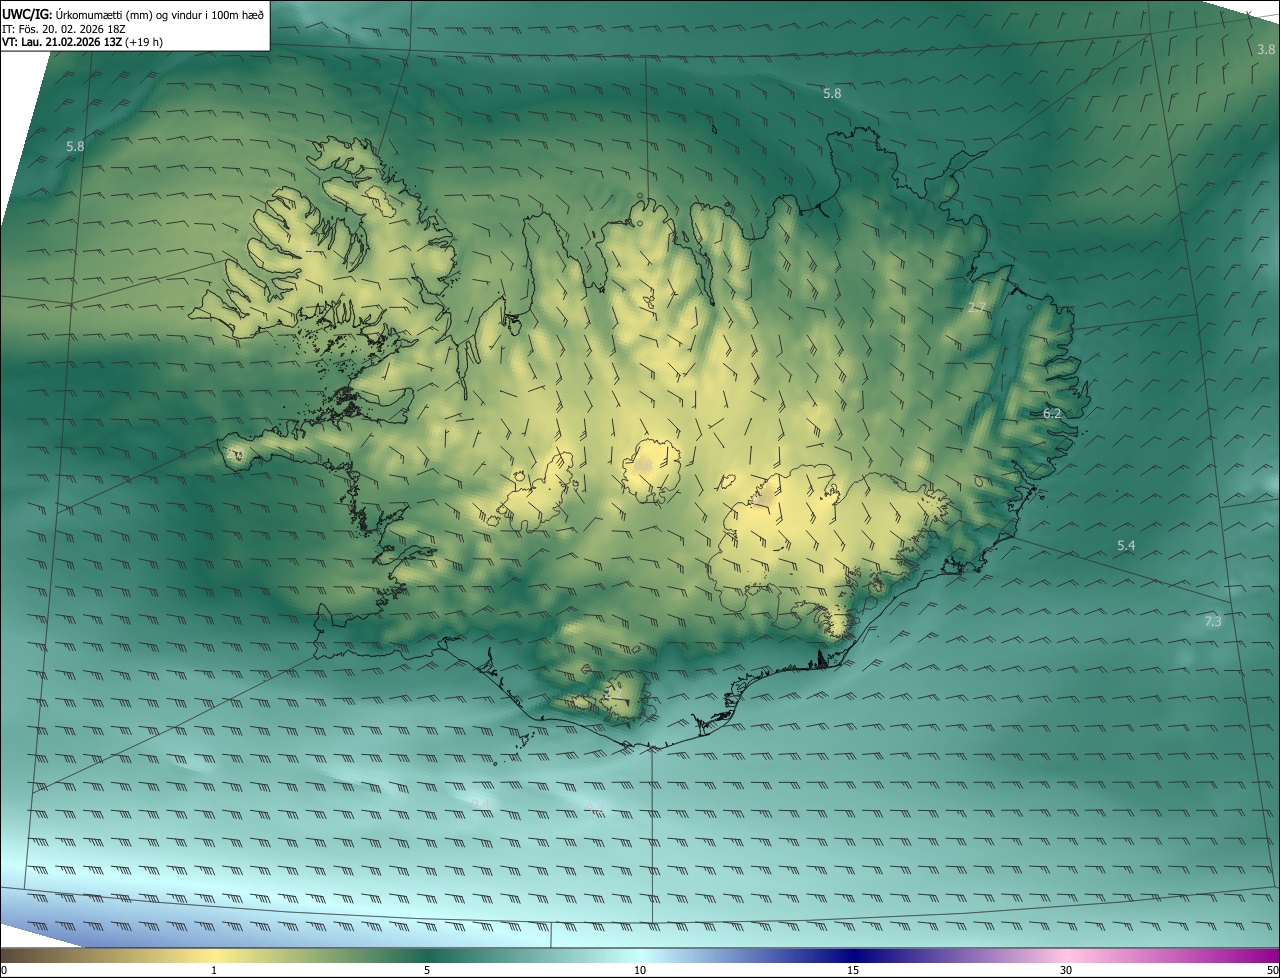This screenshot has width=1280, height=978.
Task: Click the "1" tick label on the color scale
Action: click(x=214, y=970)
